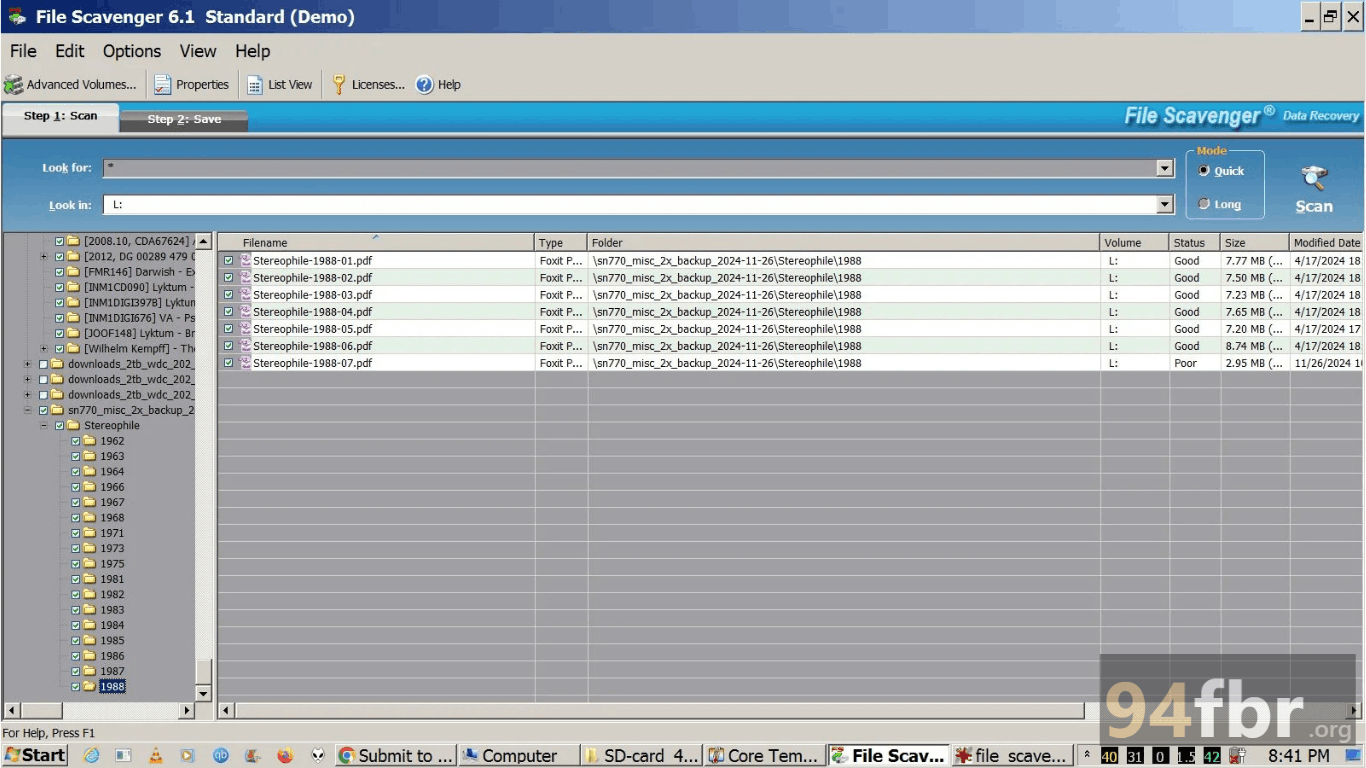The image size is (1366, 768).
Task: Open Firefox from the quick launch bar
Action: pos(285,756)
